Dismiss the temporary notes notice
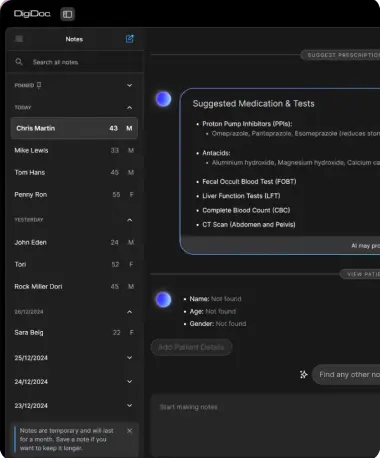The width and height of the screenshot is (380, 458). [130, 431]
